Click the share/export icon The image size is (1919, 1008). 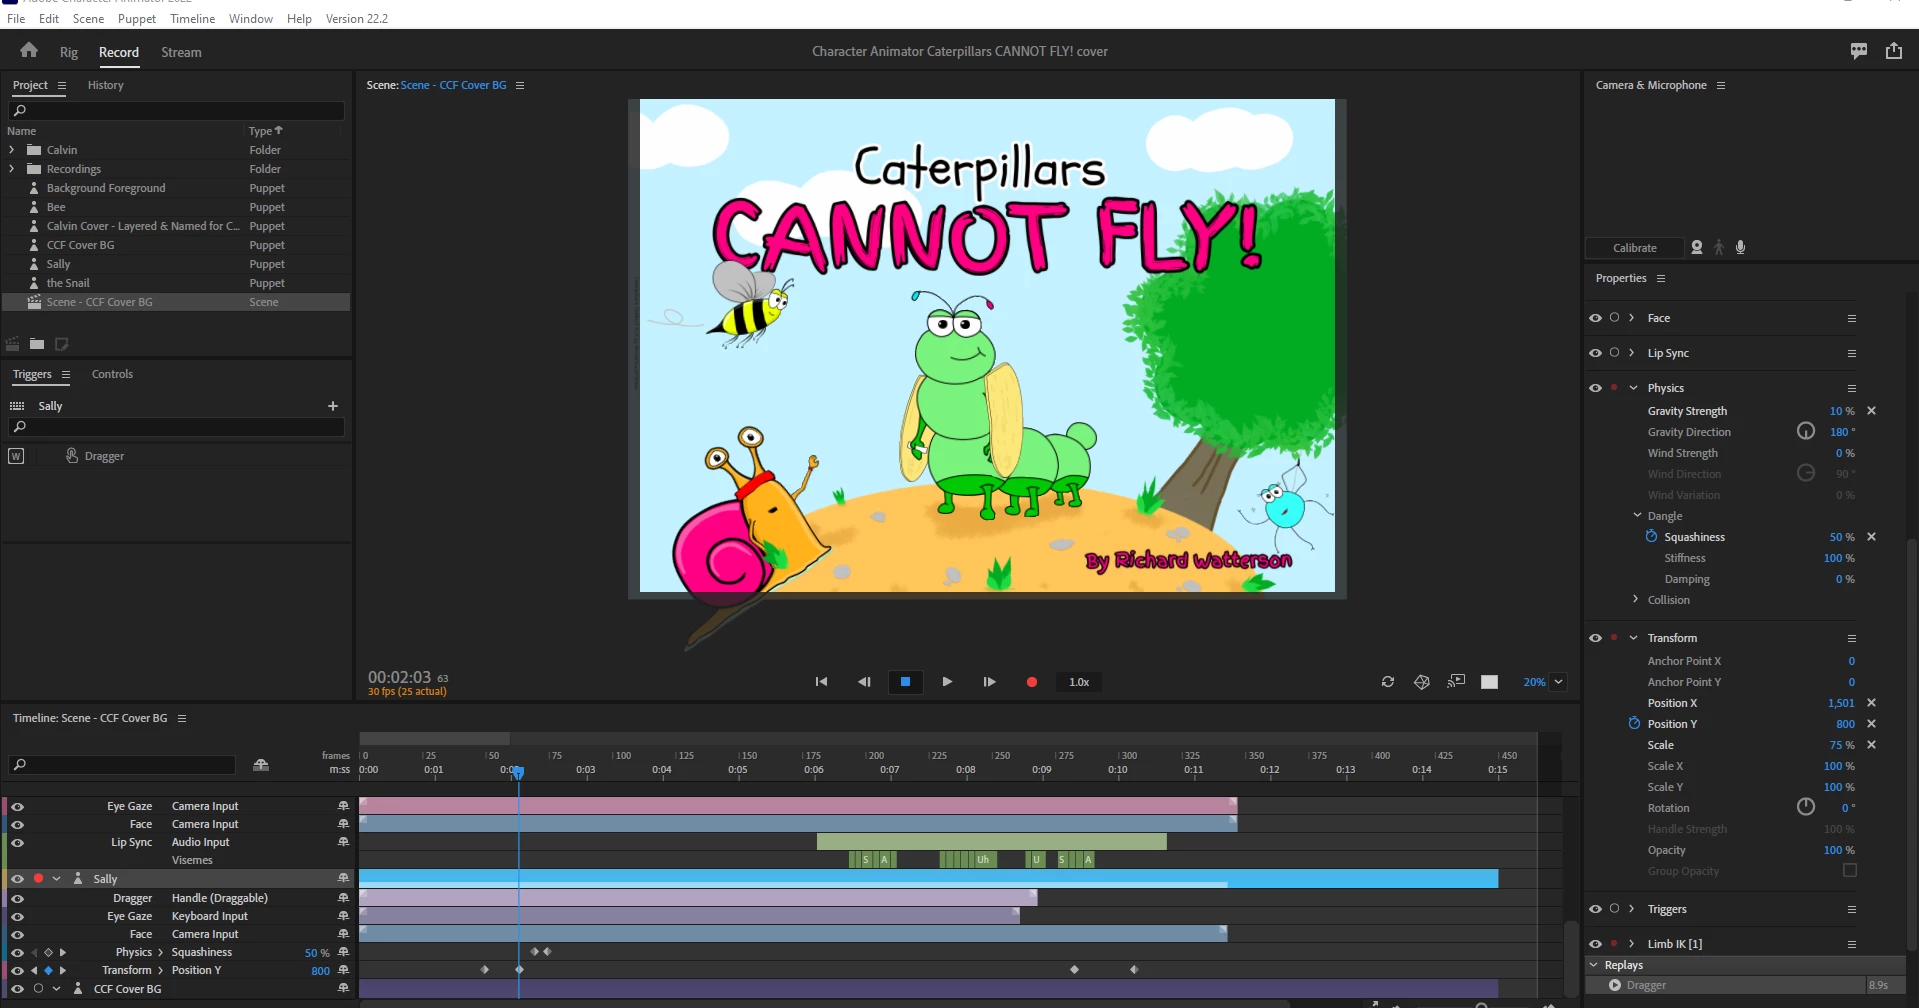1894,51
